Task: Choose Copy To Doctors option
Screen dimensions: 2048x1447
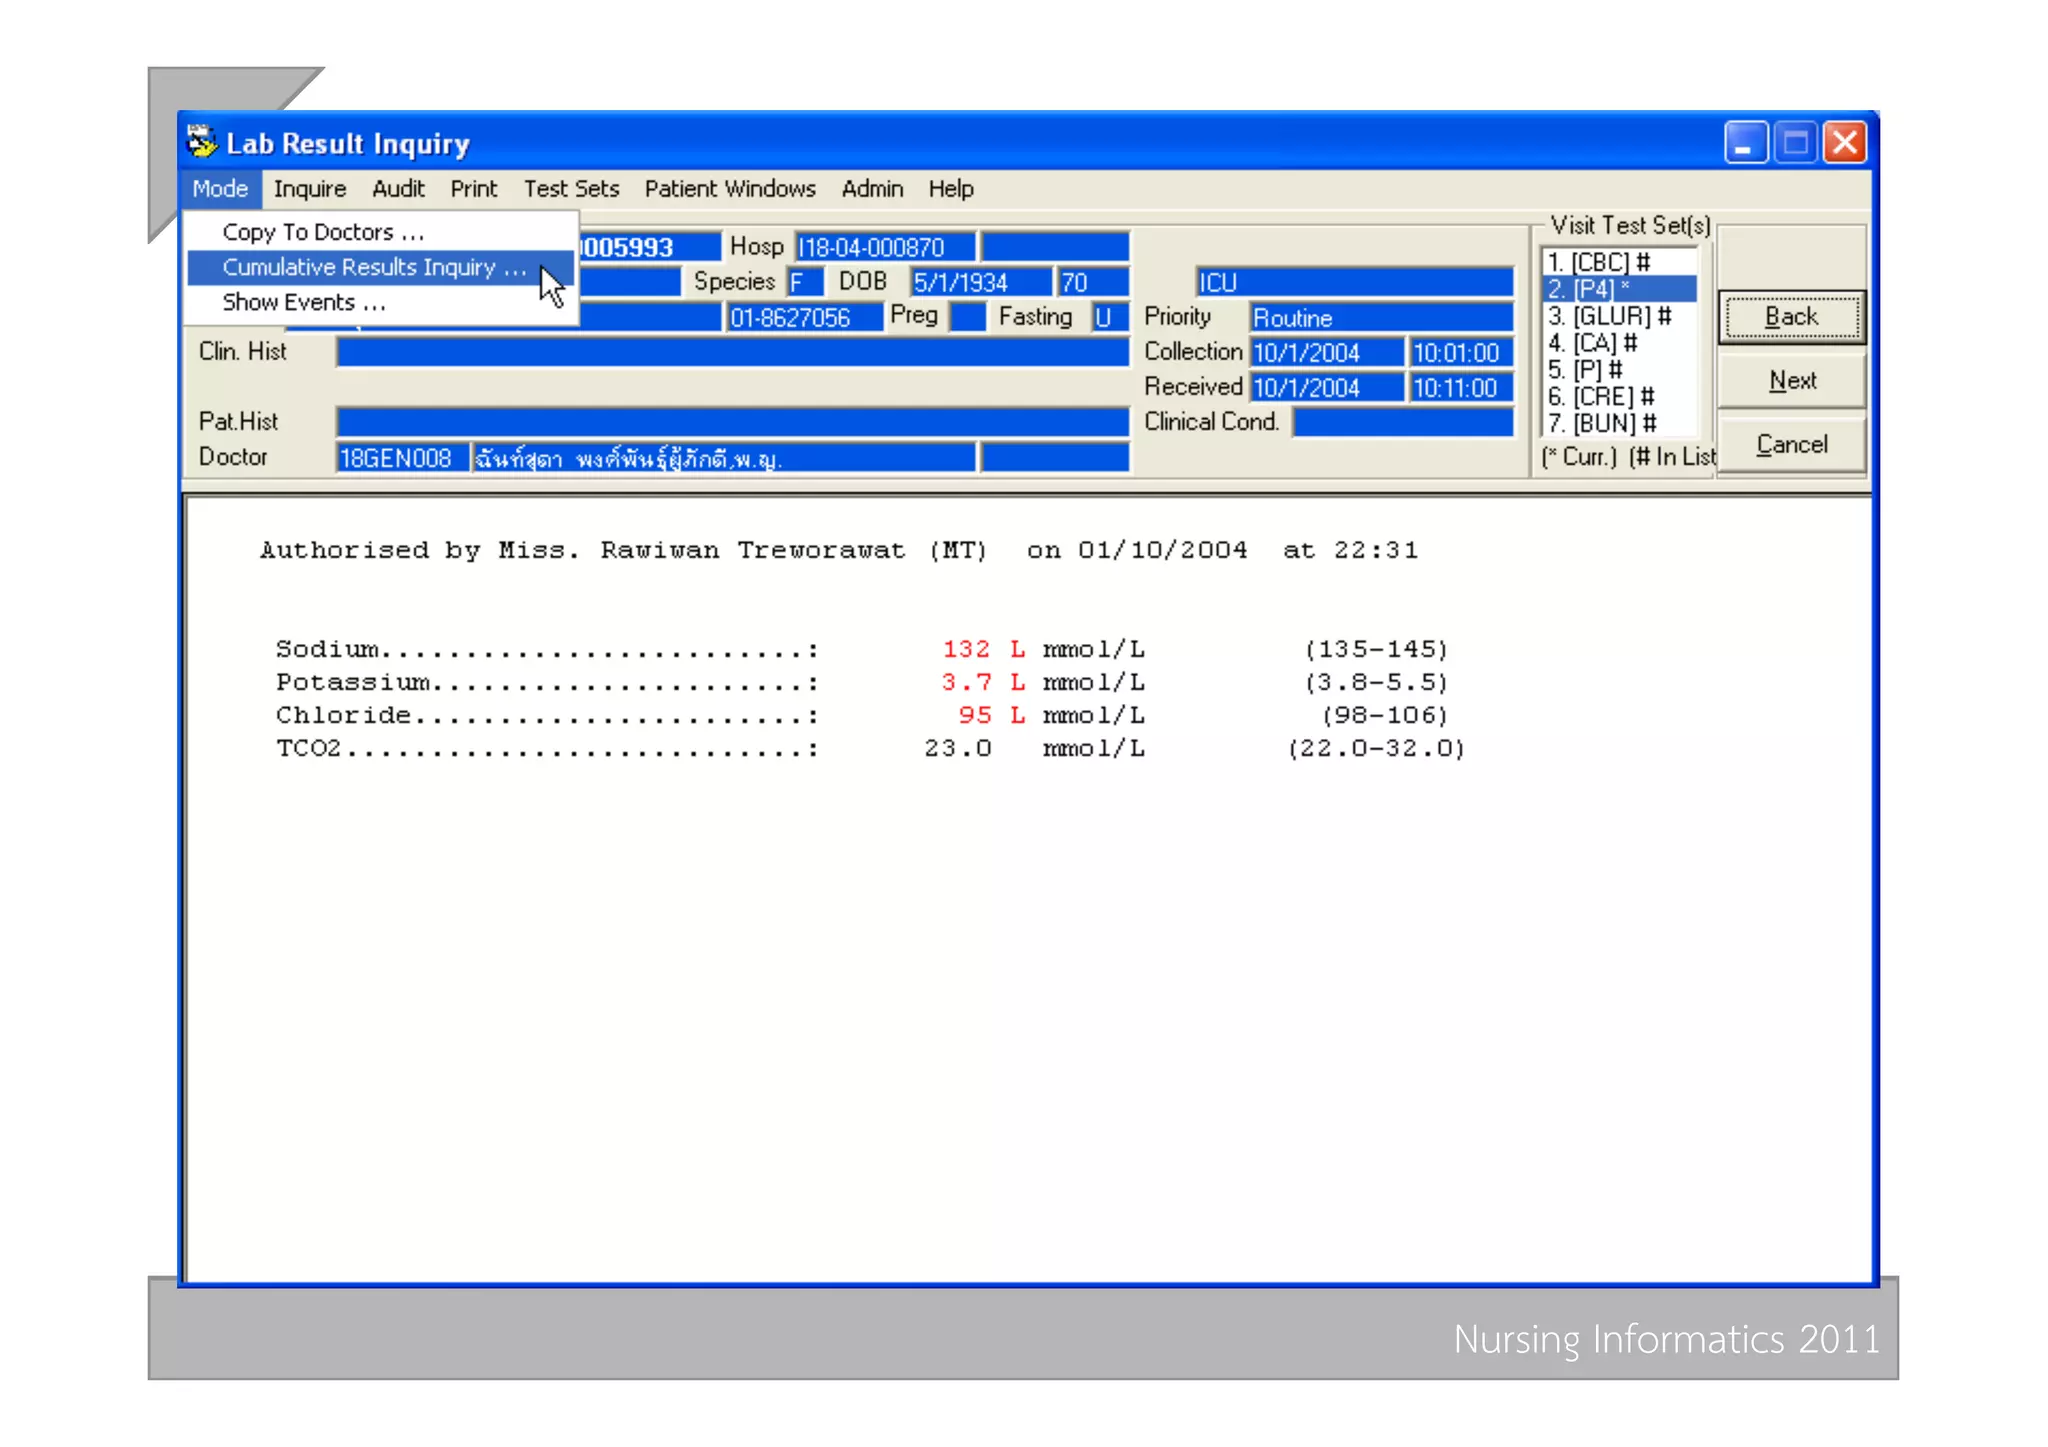Action: 323,232
